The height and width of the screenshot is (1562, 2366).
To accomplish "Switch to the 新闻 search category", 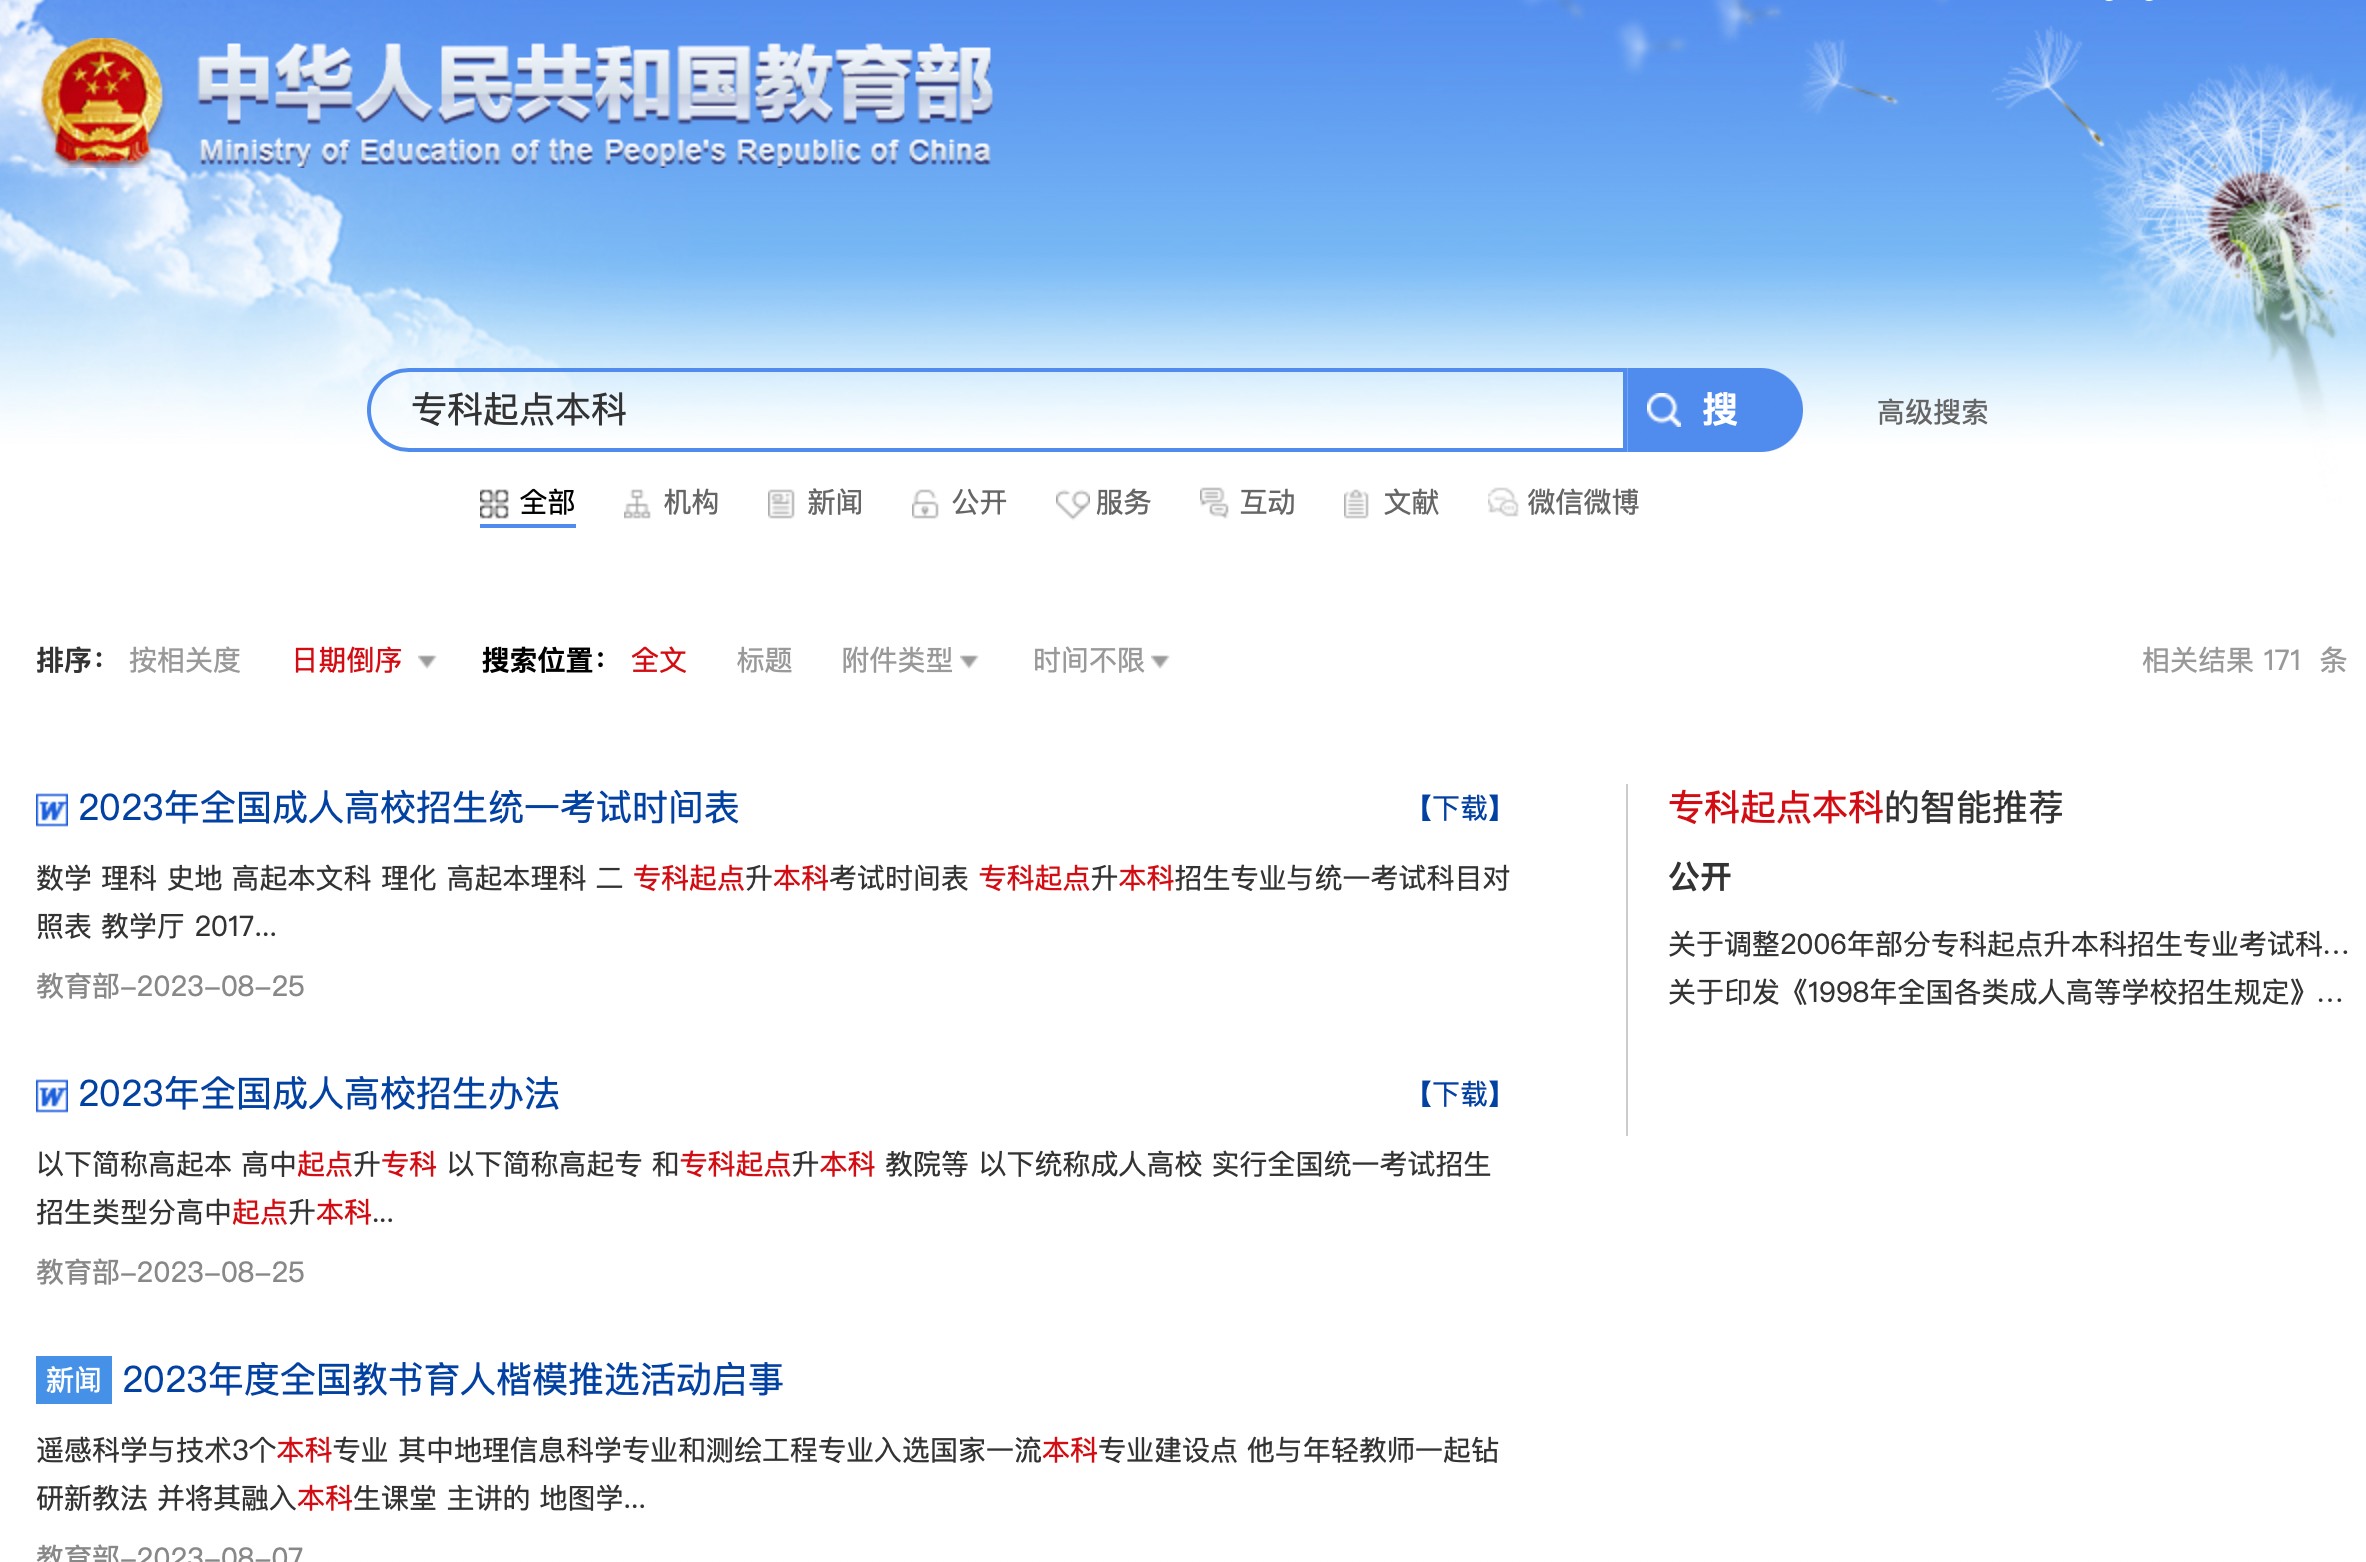I will click(813, 504).
